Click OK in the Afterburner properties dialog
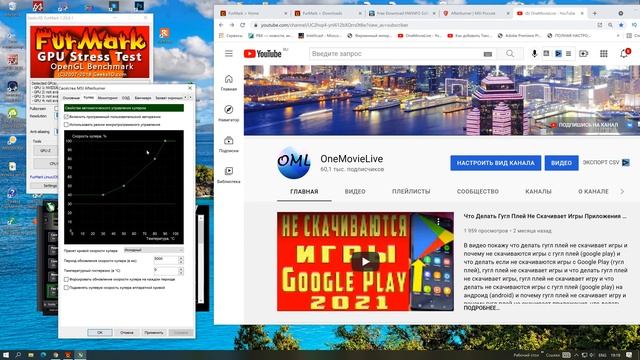 pyautogui.click(x=100, y=333)
